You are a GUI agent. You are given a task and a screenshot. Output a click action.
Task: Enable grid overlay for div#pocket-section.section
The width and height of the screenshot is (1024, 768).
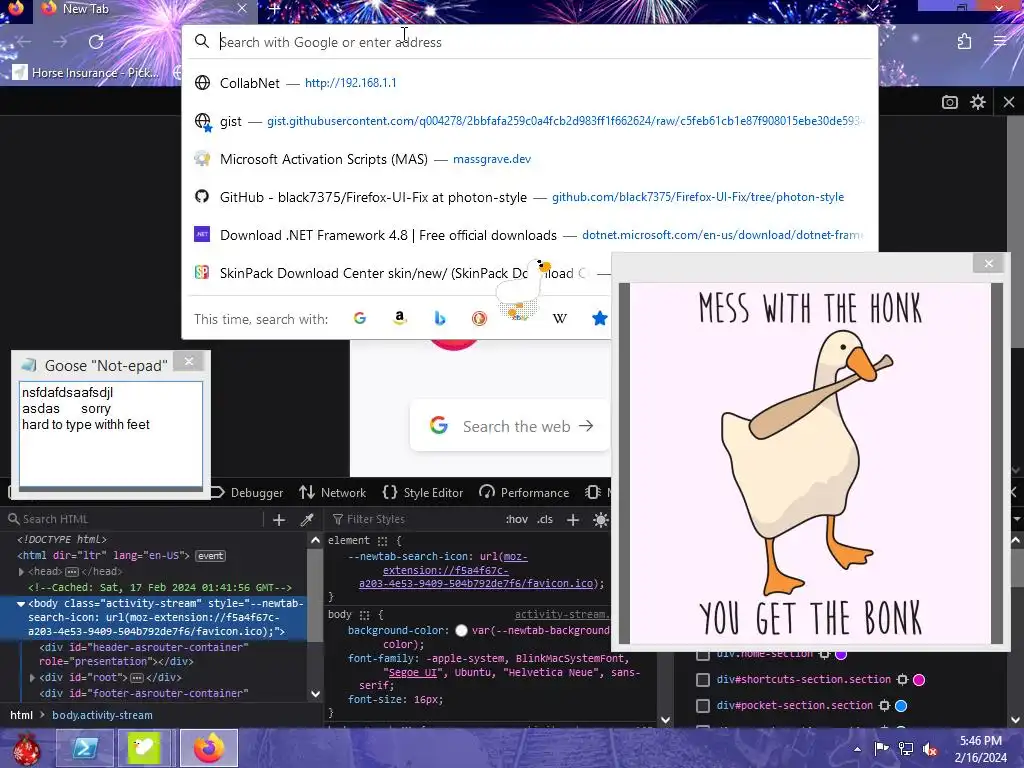pos(703,706)
